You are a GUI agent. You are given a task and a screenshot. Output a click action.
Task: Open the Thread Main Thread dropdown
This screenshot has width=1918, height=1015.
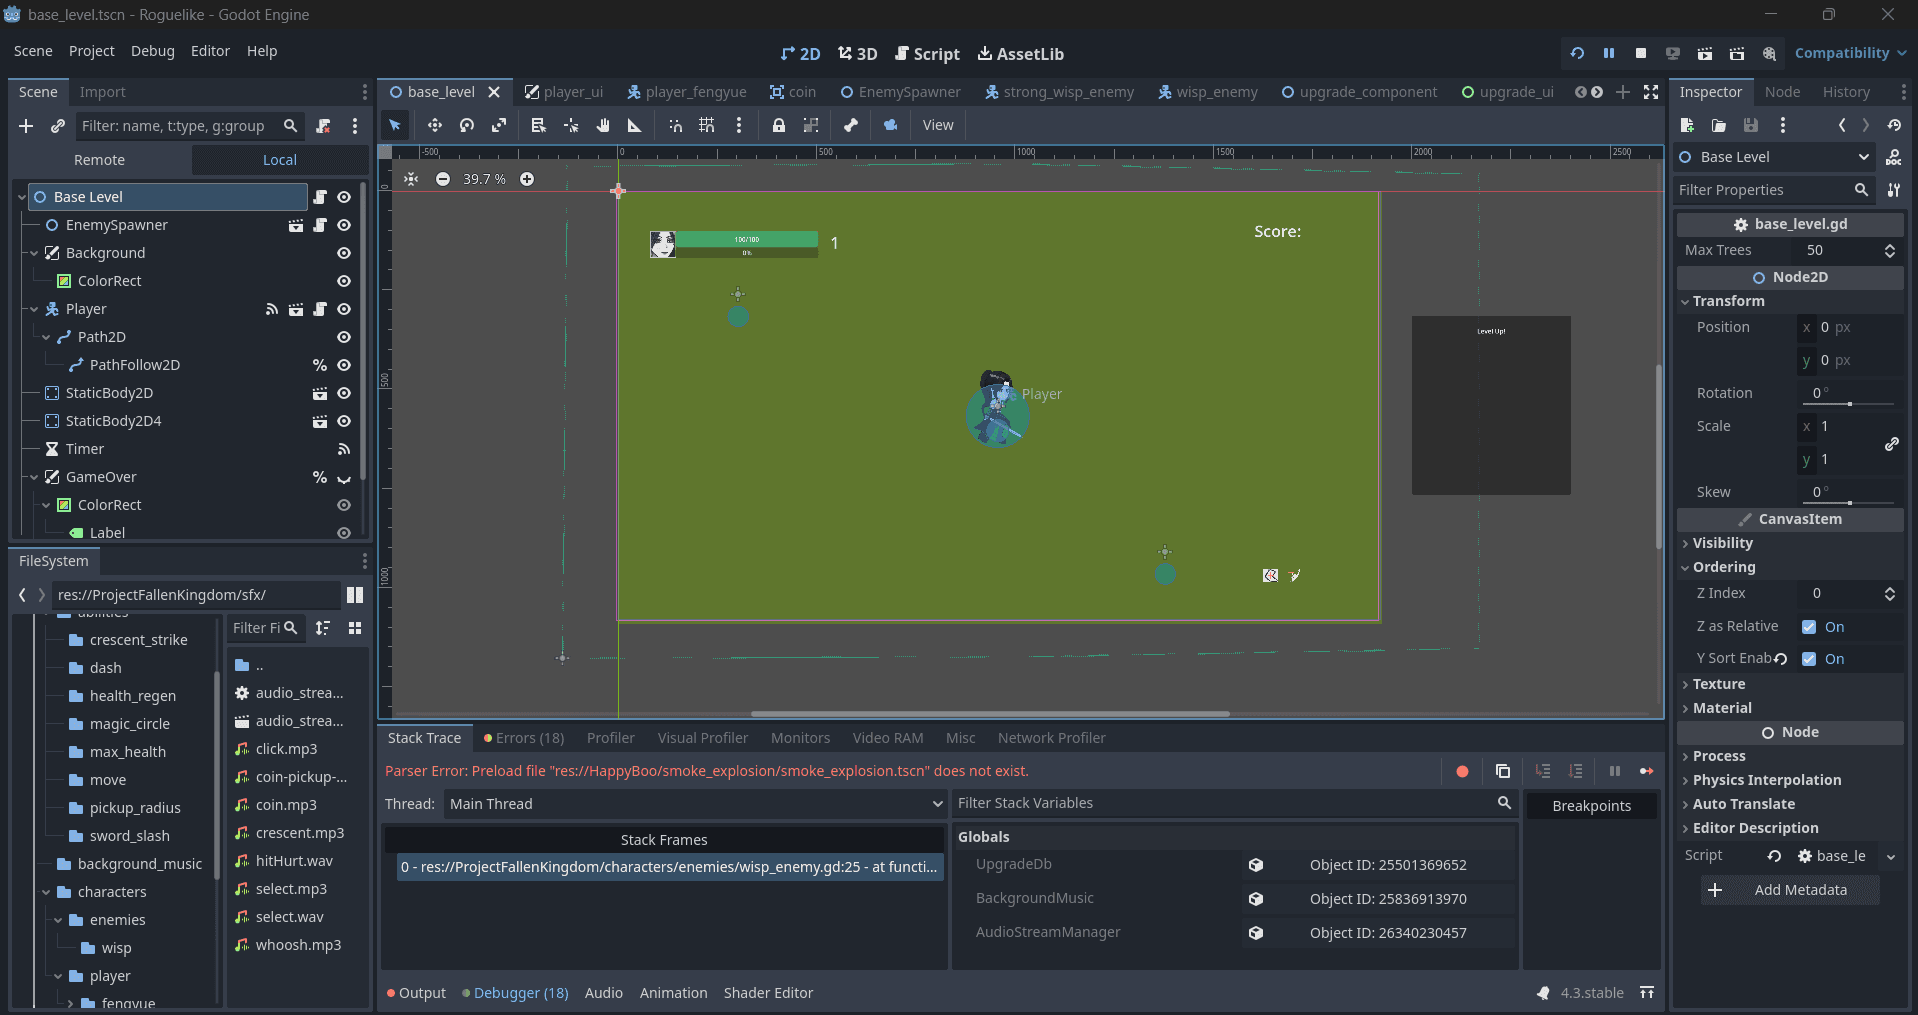pos(694,804)
